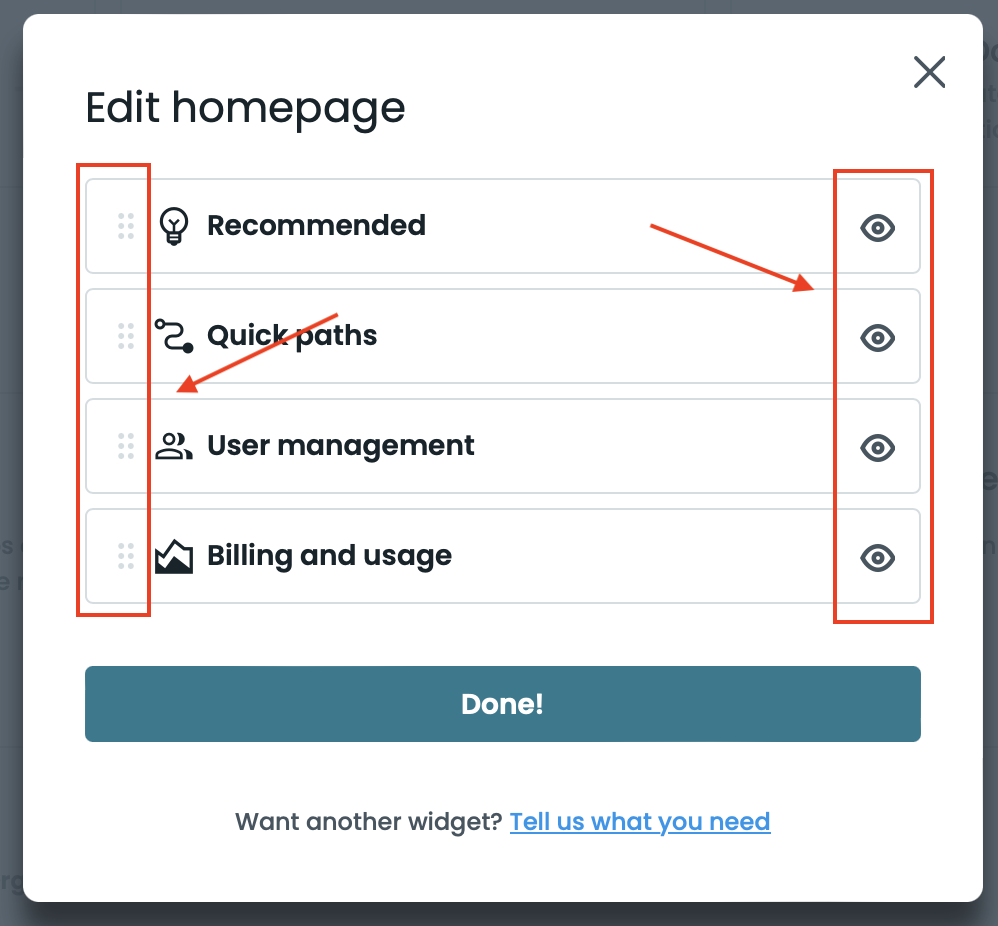Click the Edit homepage title text

coord(245,107)
